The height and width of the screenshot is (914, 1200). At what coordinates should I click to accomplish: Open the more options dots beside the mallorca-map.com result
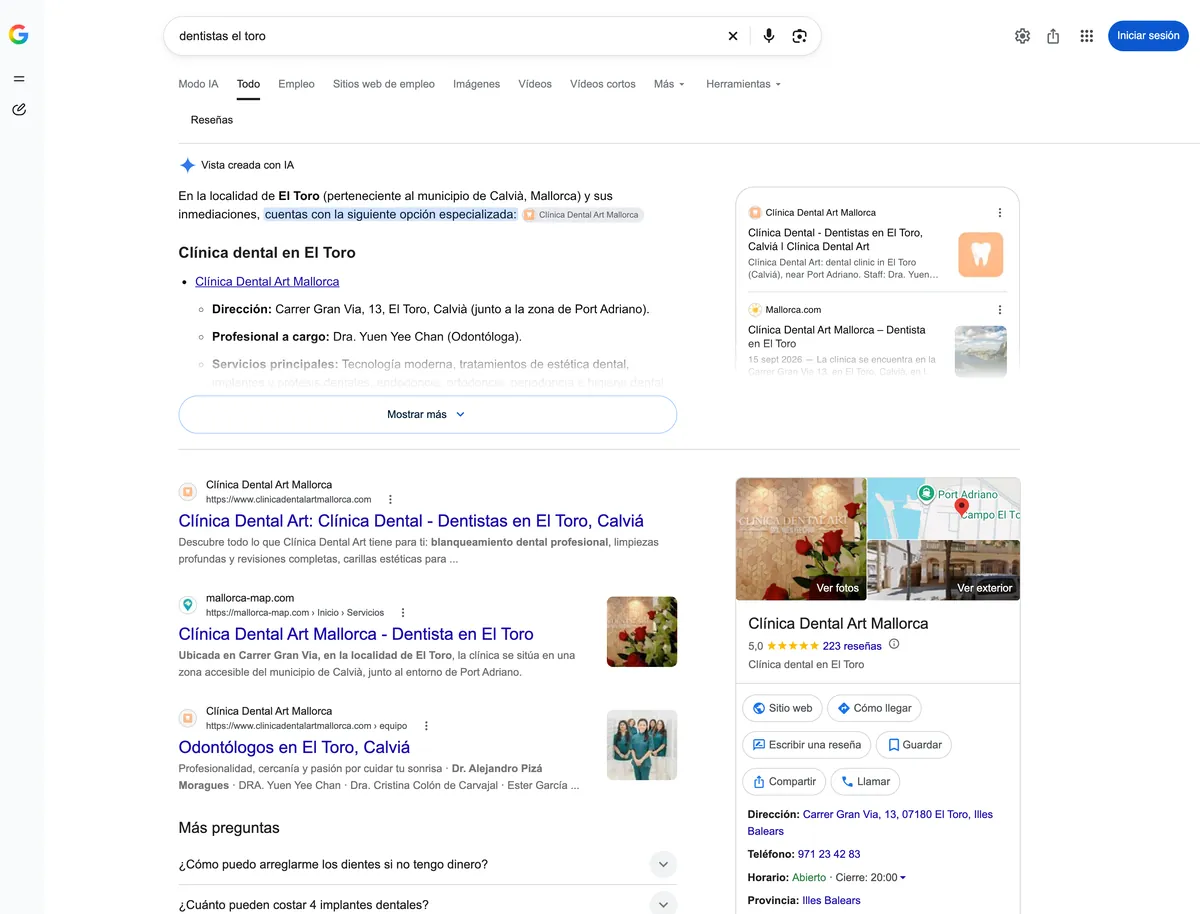point(403,612)
